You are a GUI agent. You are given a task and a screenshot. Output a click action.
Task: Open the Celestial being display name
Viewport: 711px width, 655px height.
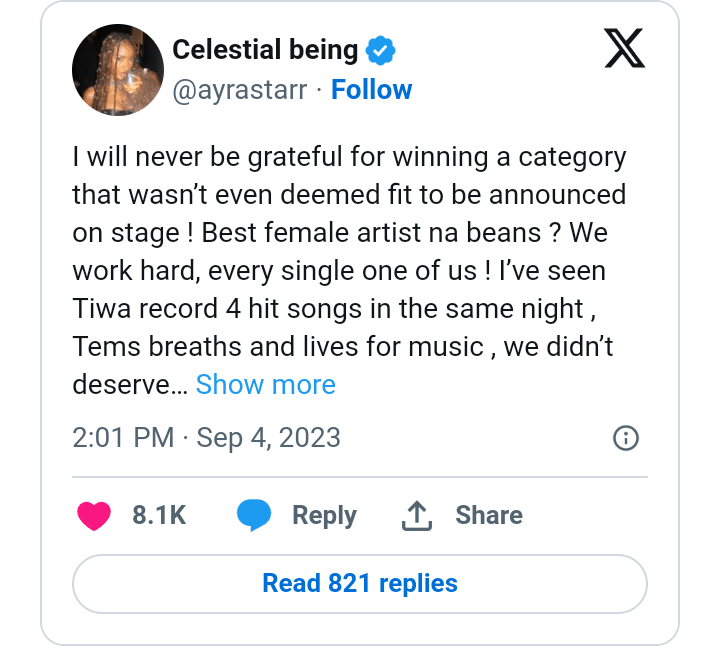[x=265, y=49]
